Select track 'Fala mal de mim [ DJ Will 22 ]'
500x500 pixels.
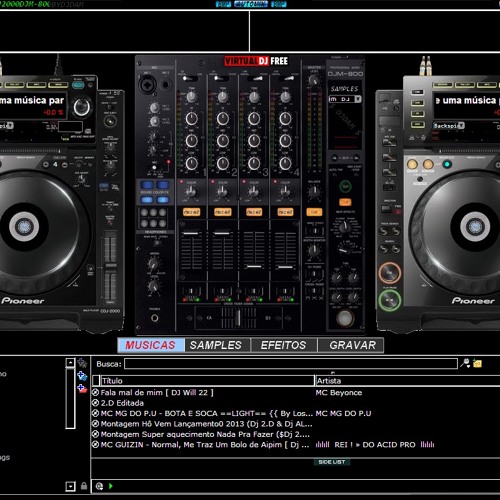coord(157,393)
